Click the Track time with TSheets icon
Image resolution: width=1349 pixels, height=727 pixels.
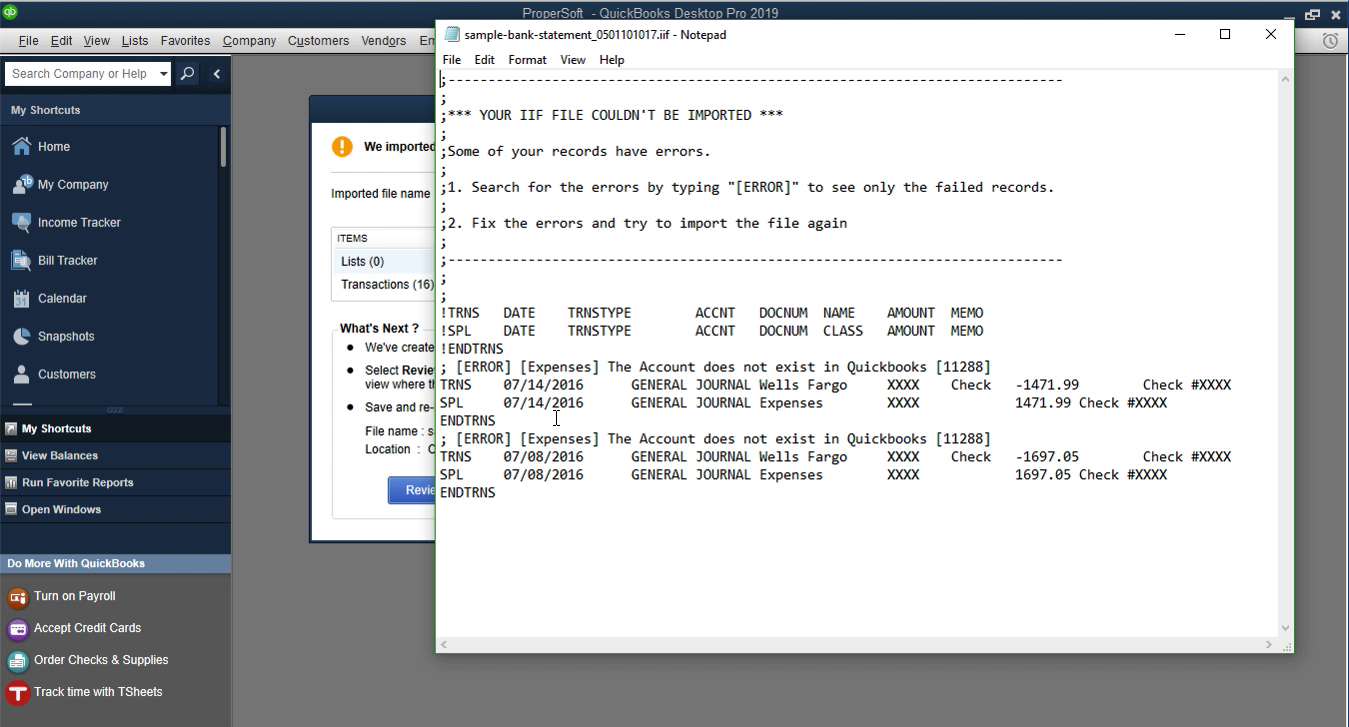click(x=17, y=693)
